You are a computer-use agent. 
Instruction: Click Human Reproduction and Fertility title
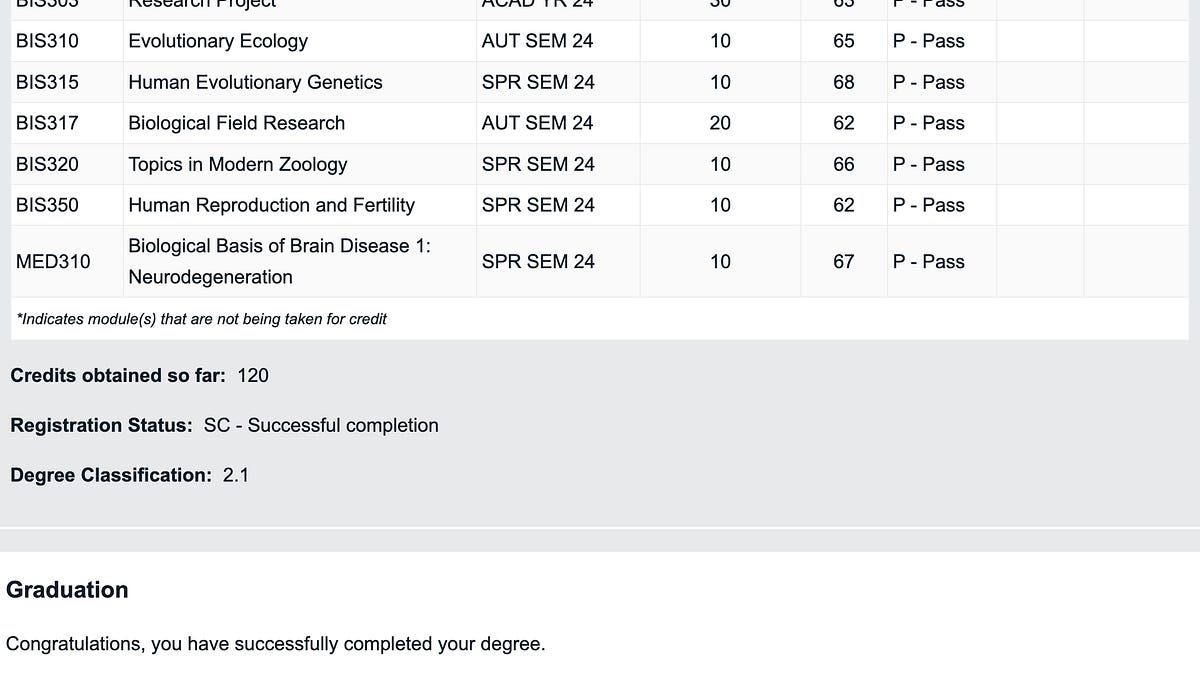tap(271, 205)
